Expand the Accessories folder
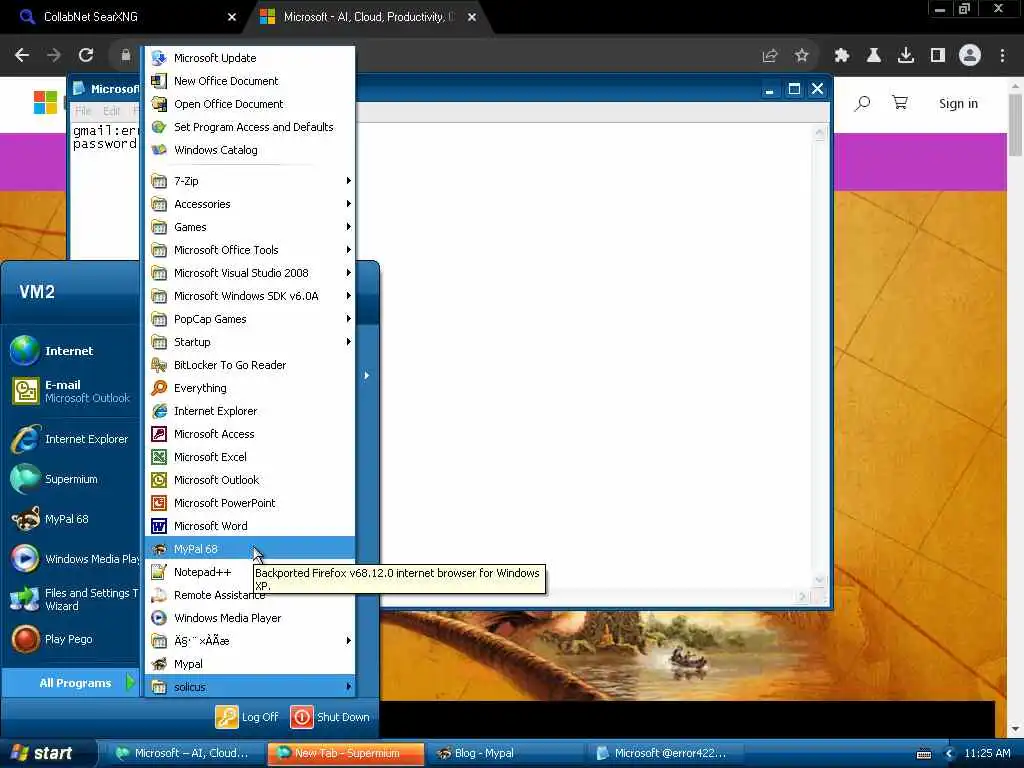The image size is (1024, 768). (x=249, y=204)
